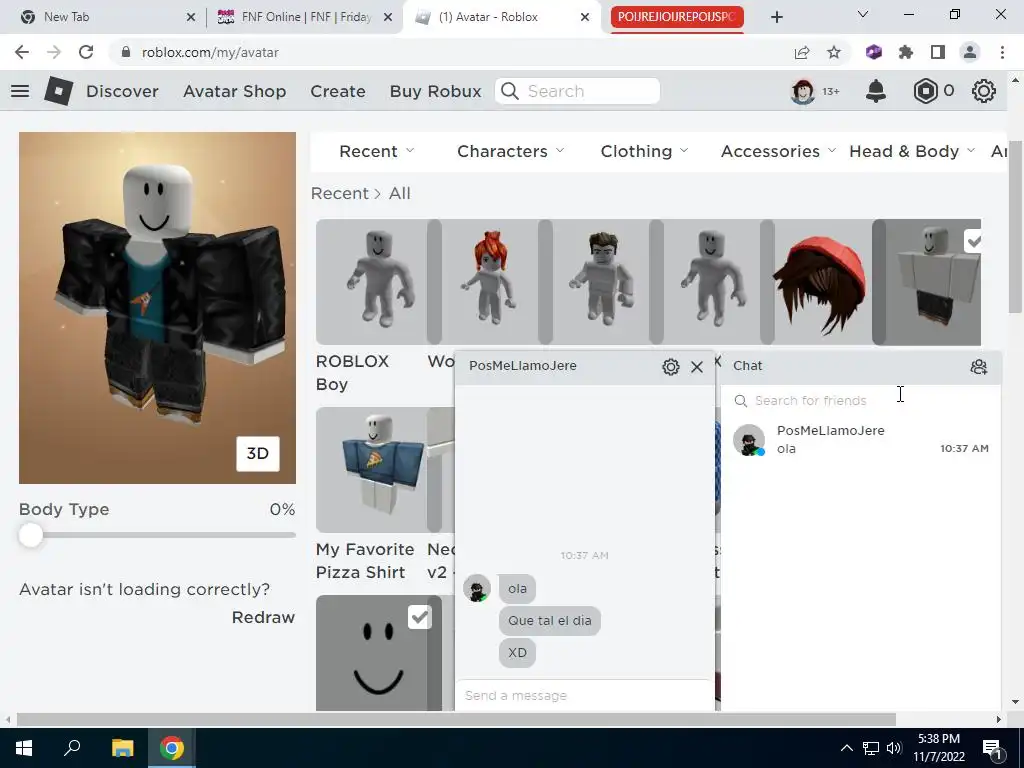The image size is (1024, 768).
Task: Expand the Head & Body dropdown
Action: click(x=912, y=152)
